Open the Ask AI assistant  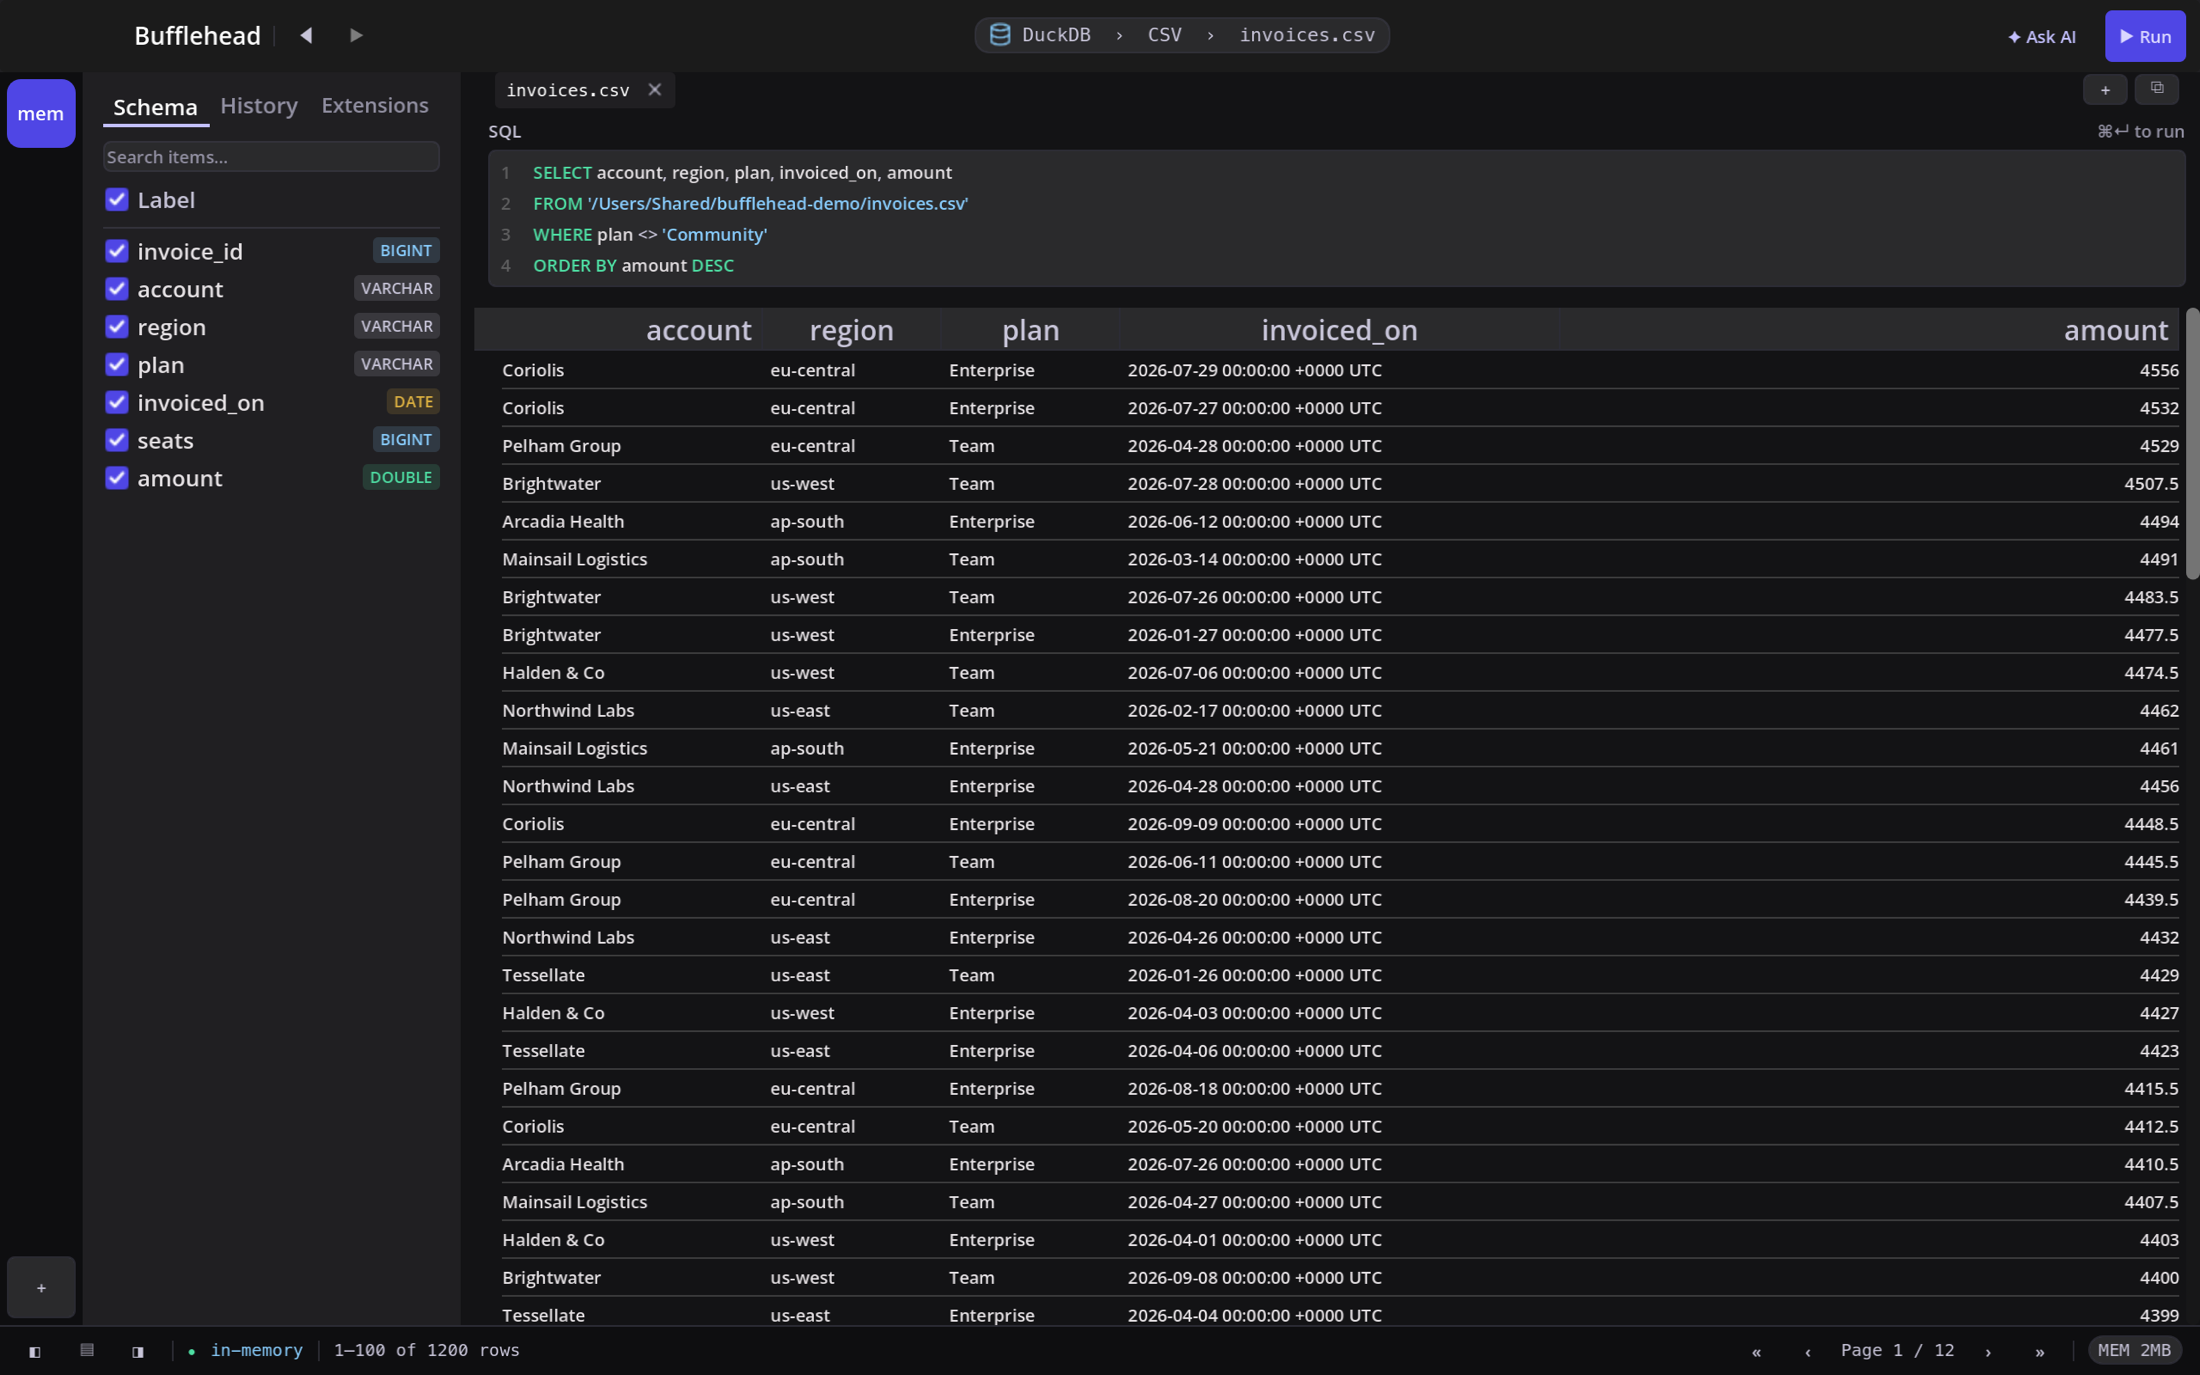click(2041, 36)
